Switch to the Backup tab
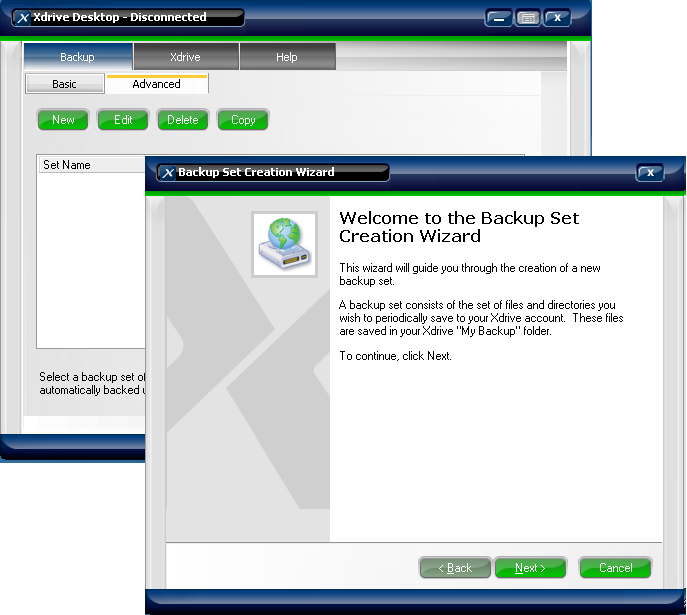The width and height of the screenshot is (687, 615). click(78, 57)
